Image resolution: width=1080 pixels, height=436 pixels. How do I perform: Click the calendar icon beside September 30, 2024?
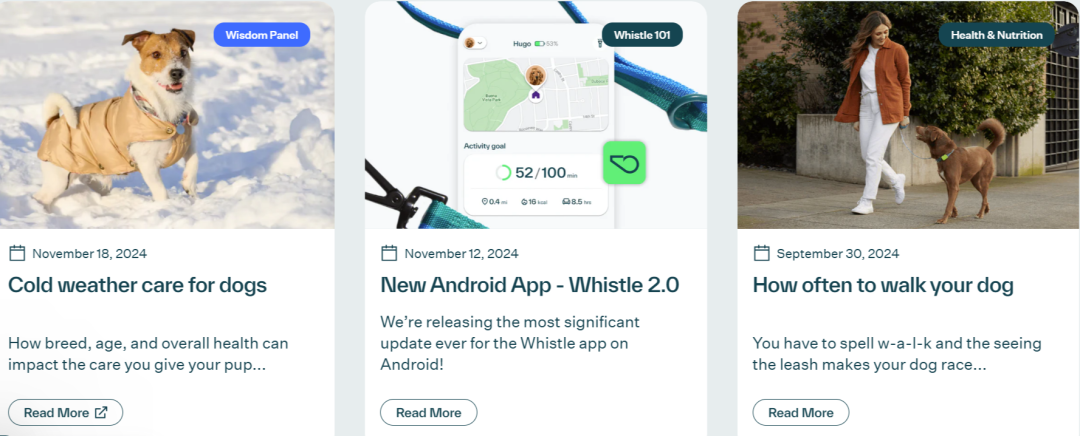tap(761, 253)
